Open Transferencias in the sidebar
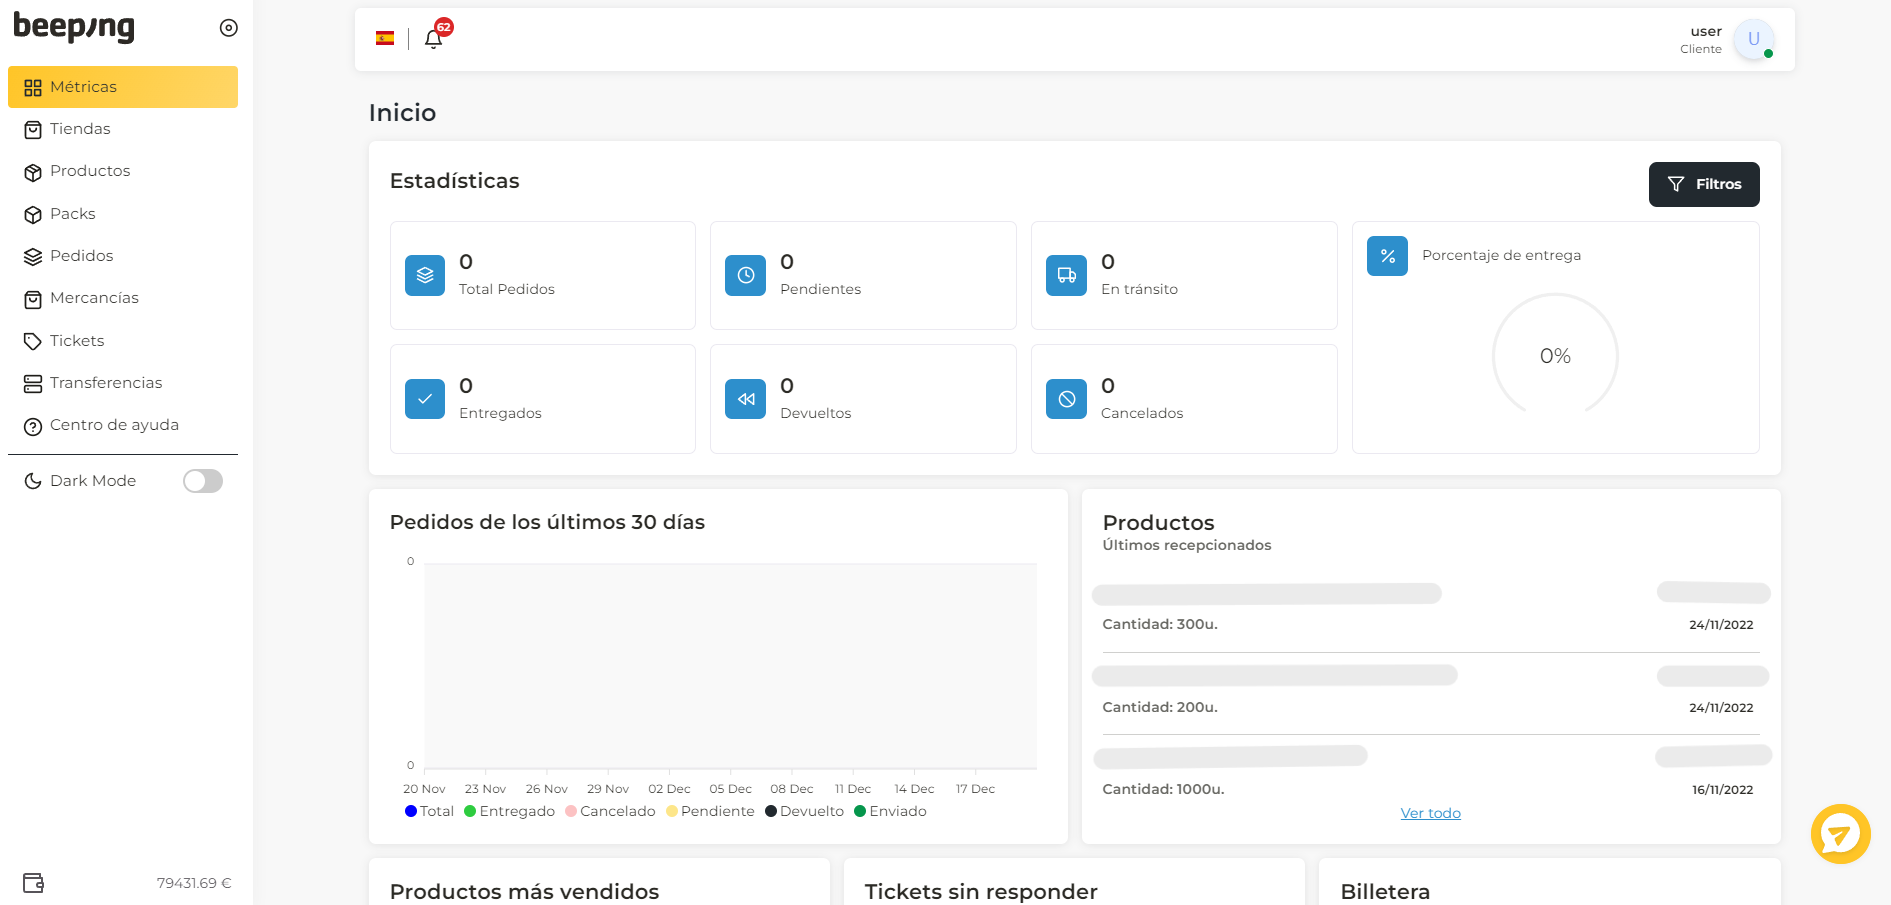The image size is (1891, 905). point(105,383)
